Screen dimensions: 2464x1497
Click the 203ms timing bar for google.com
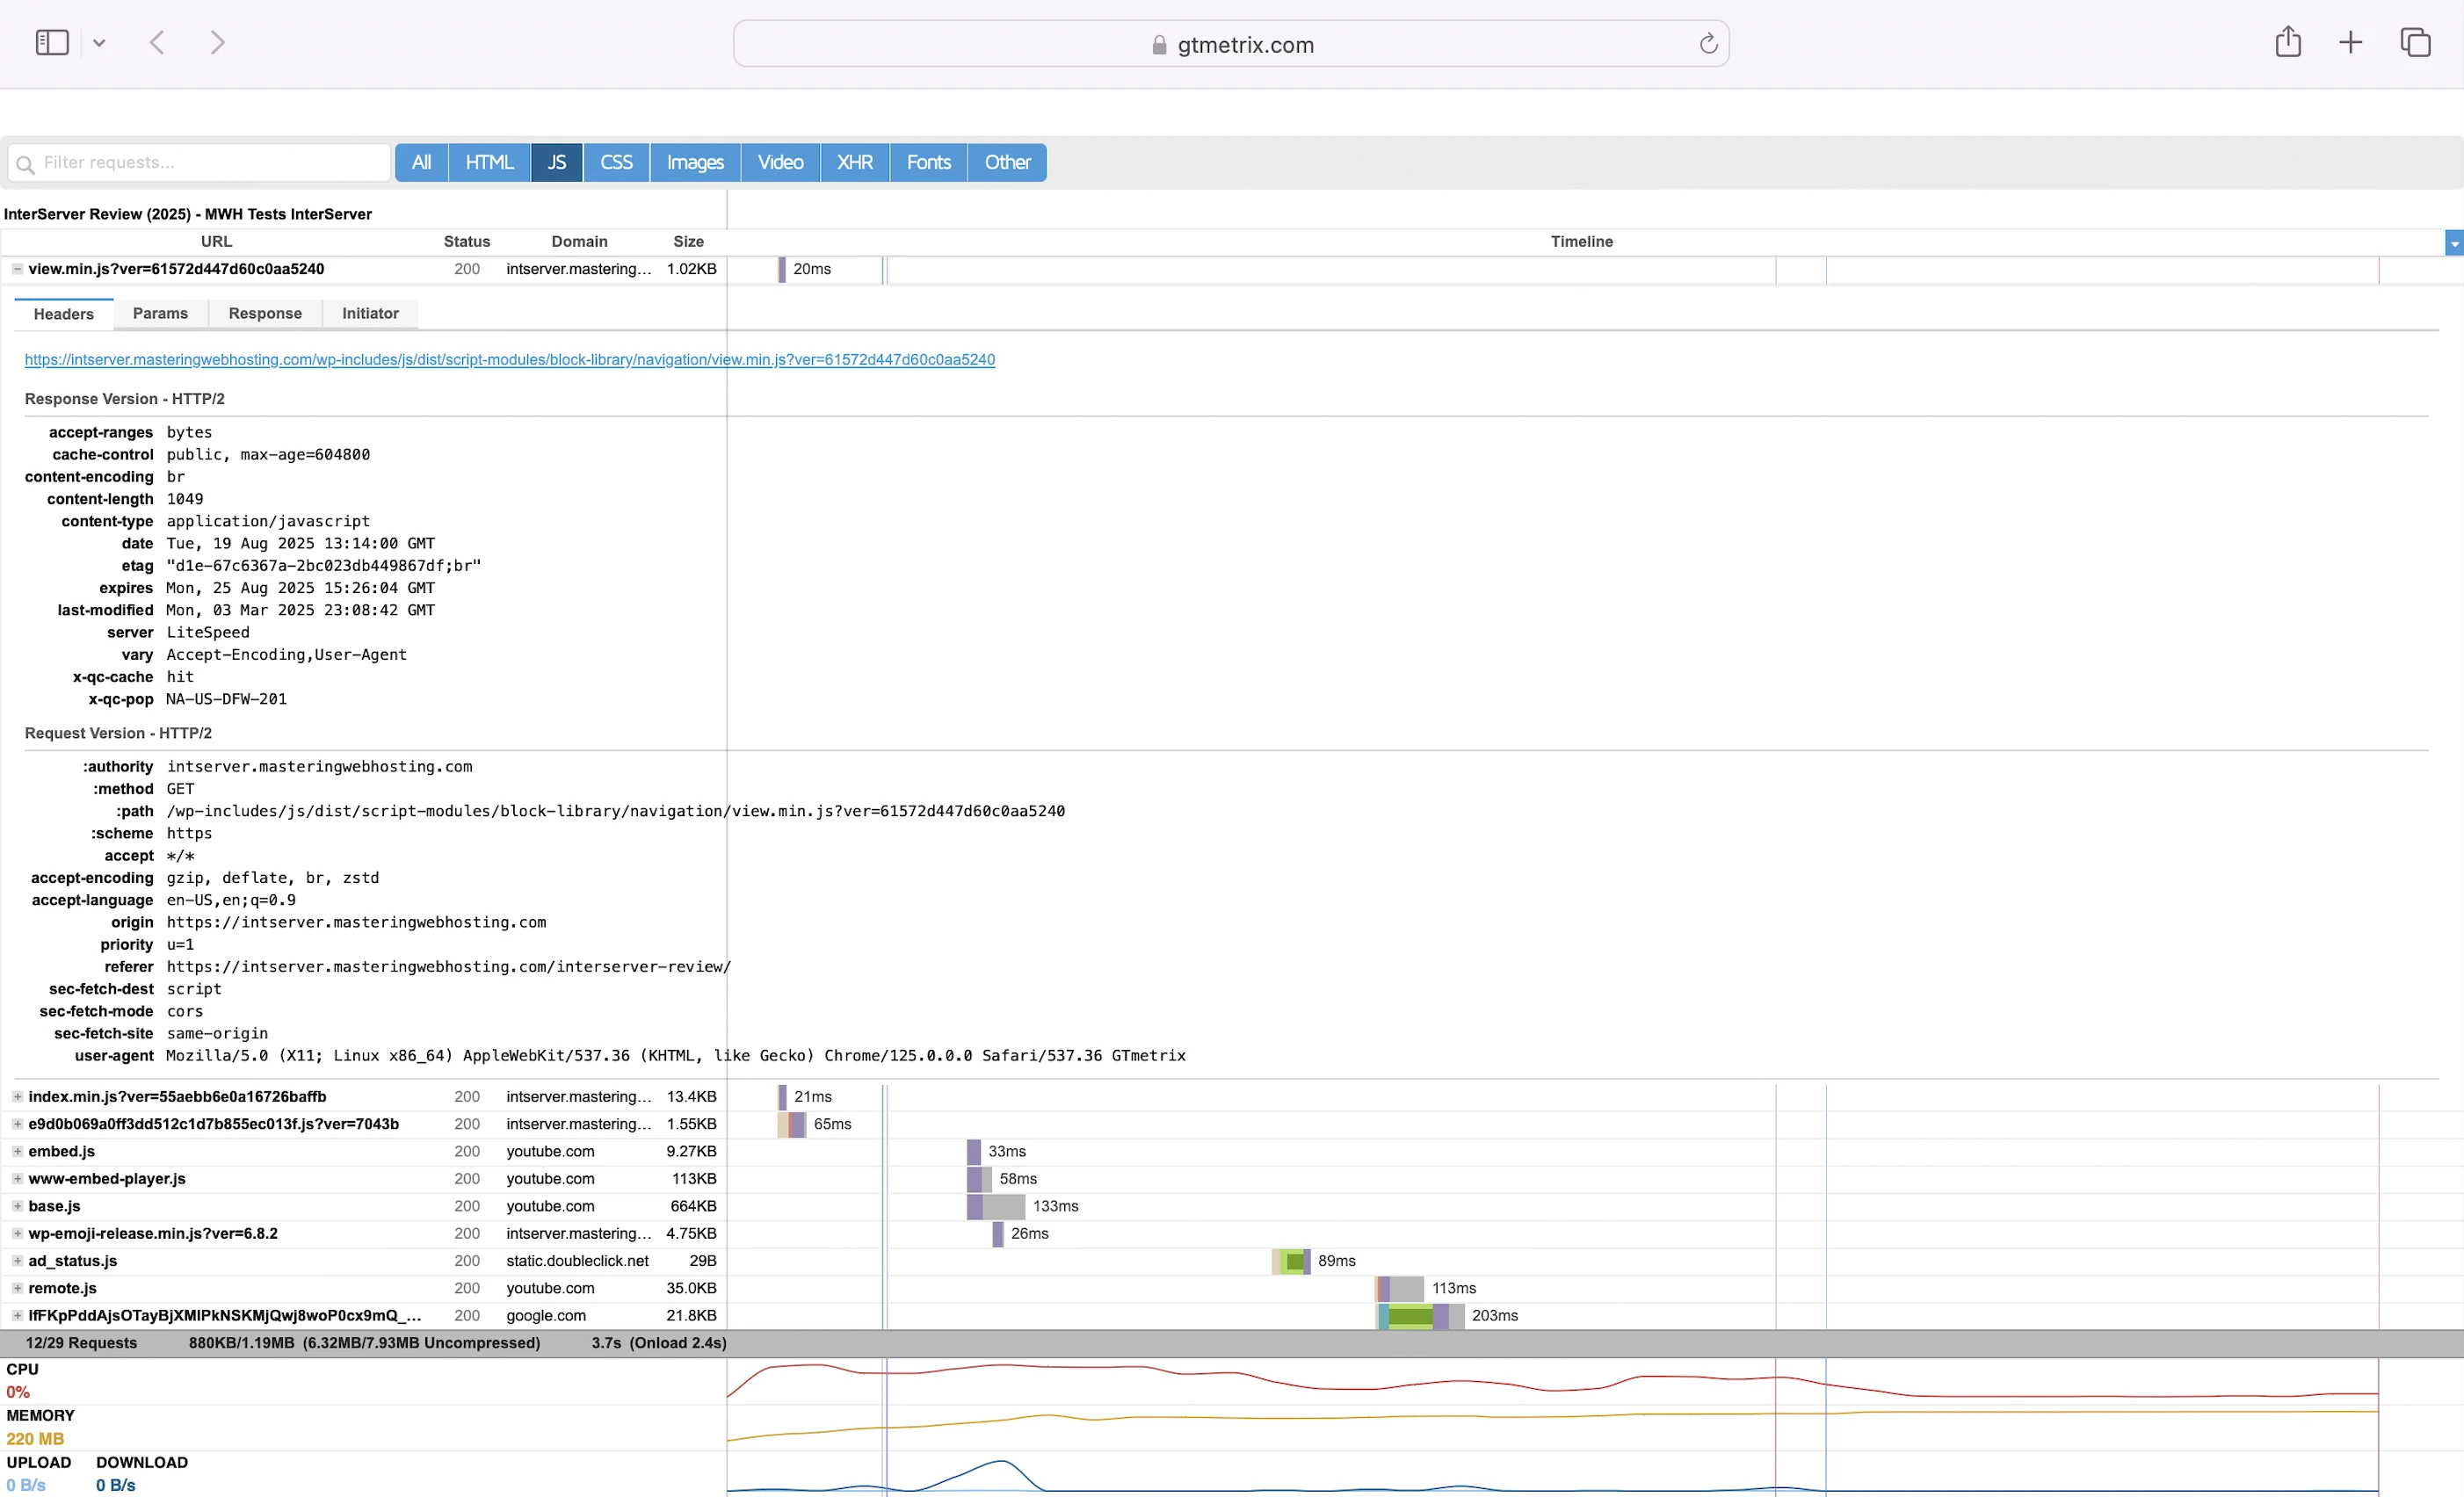1420,1316
